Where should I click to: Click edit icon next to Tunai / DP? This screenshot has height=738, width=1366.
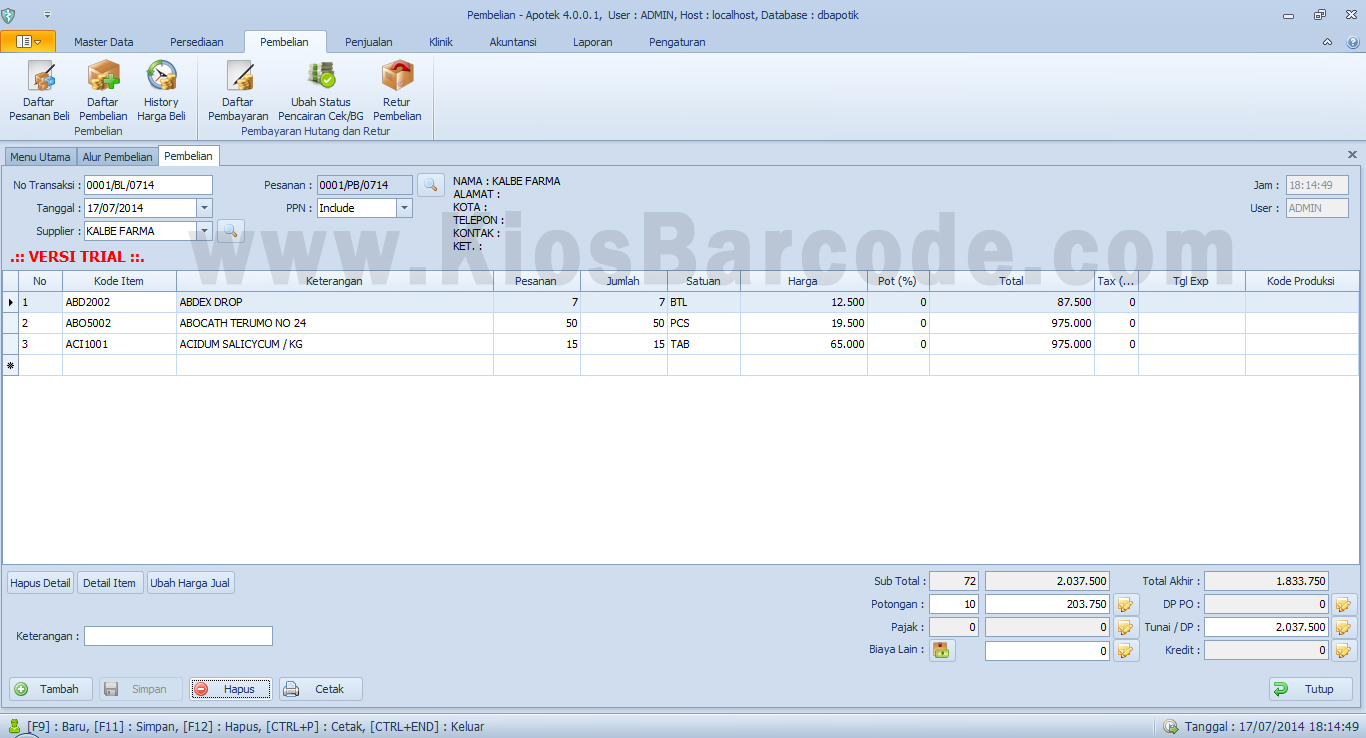1344,628
